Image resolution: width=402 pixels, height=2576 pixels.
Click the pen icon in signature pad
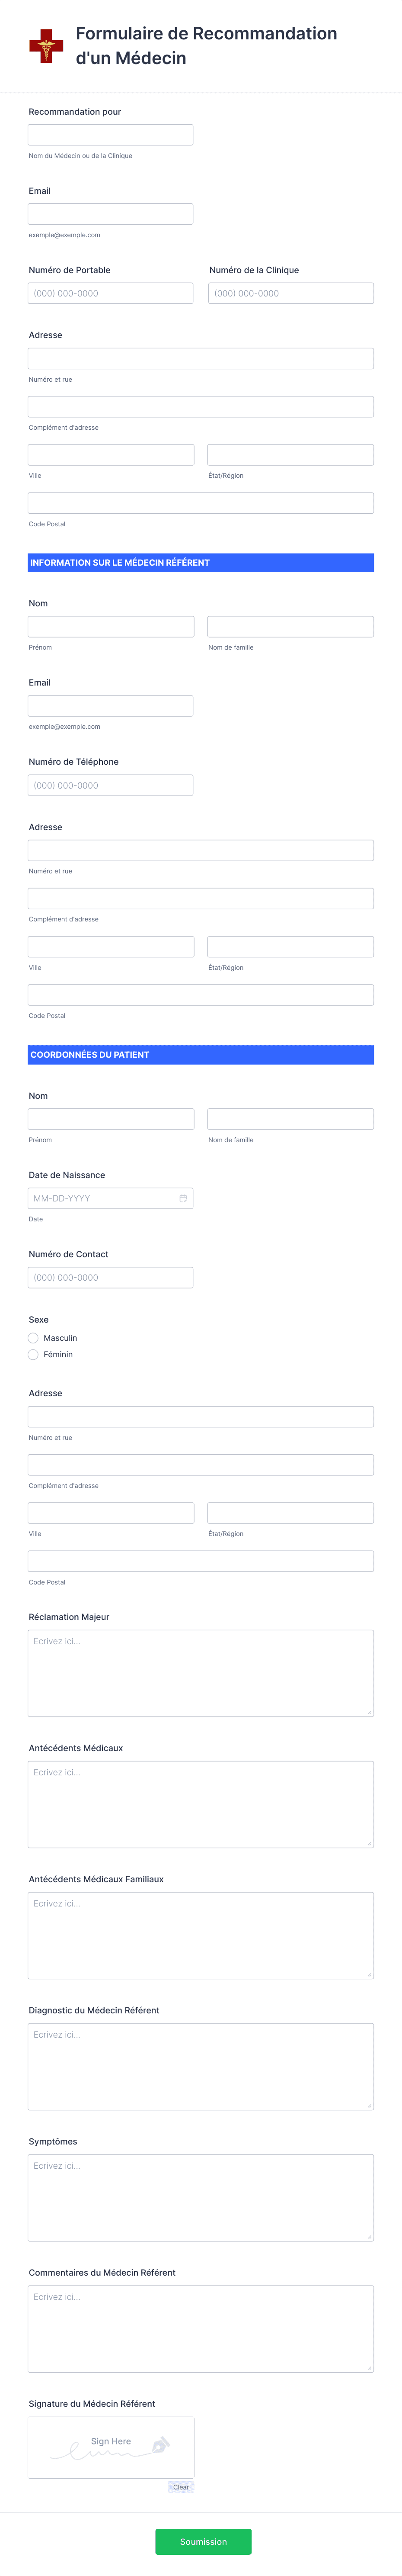(160, 2445)
